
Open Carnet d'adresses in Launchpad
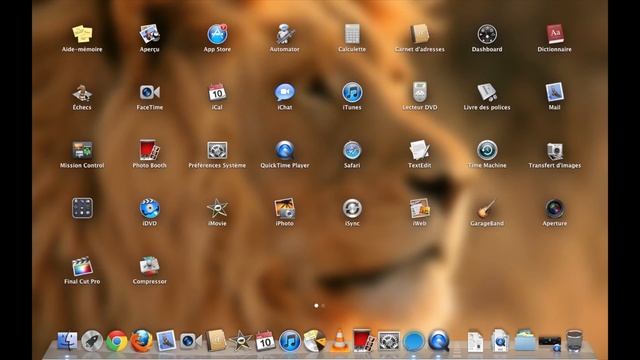420,34
